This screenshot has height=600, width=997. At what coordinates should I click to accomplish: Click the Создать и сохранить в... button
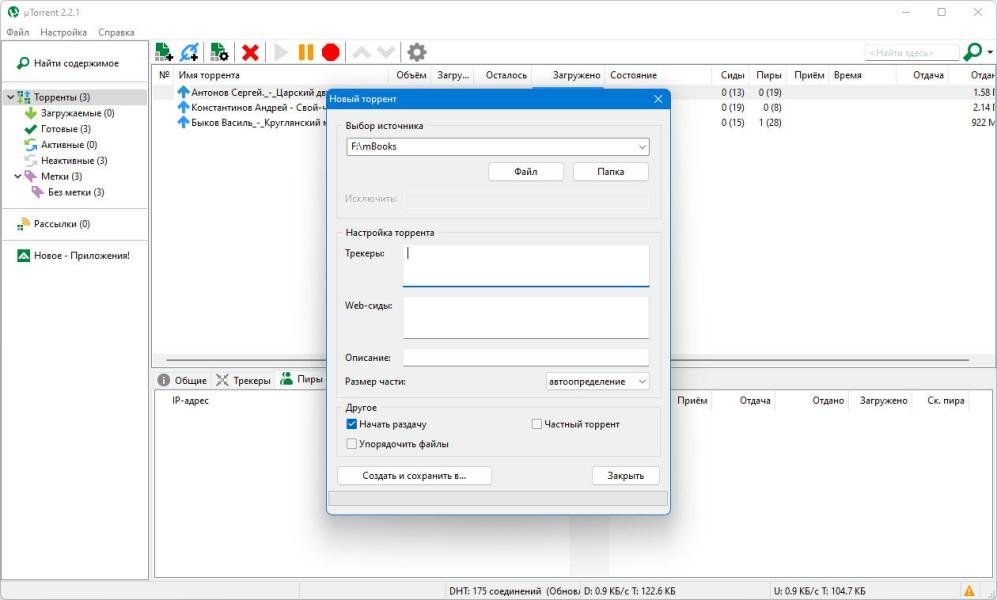tap(414, 476)
